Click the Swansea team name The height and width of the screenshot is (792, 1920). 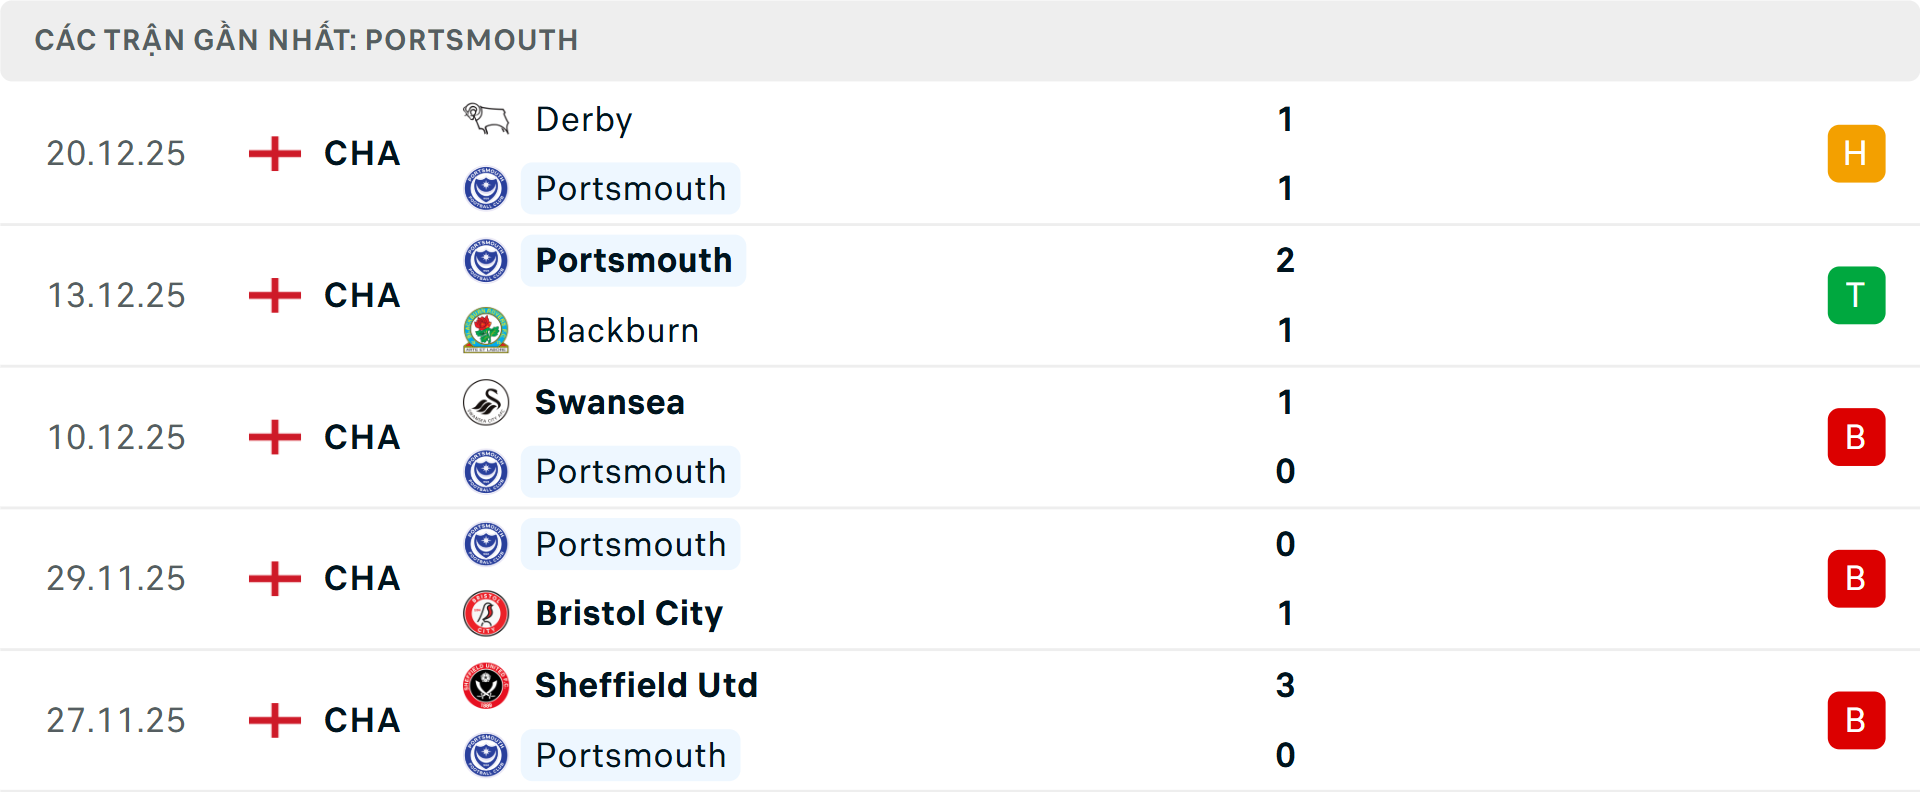(x=609, y=402)
